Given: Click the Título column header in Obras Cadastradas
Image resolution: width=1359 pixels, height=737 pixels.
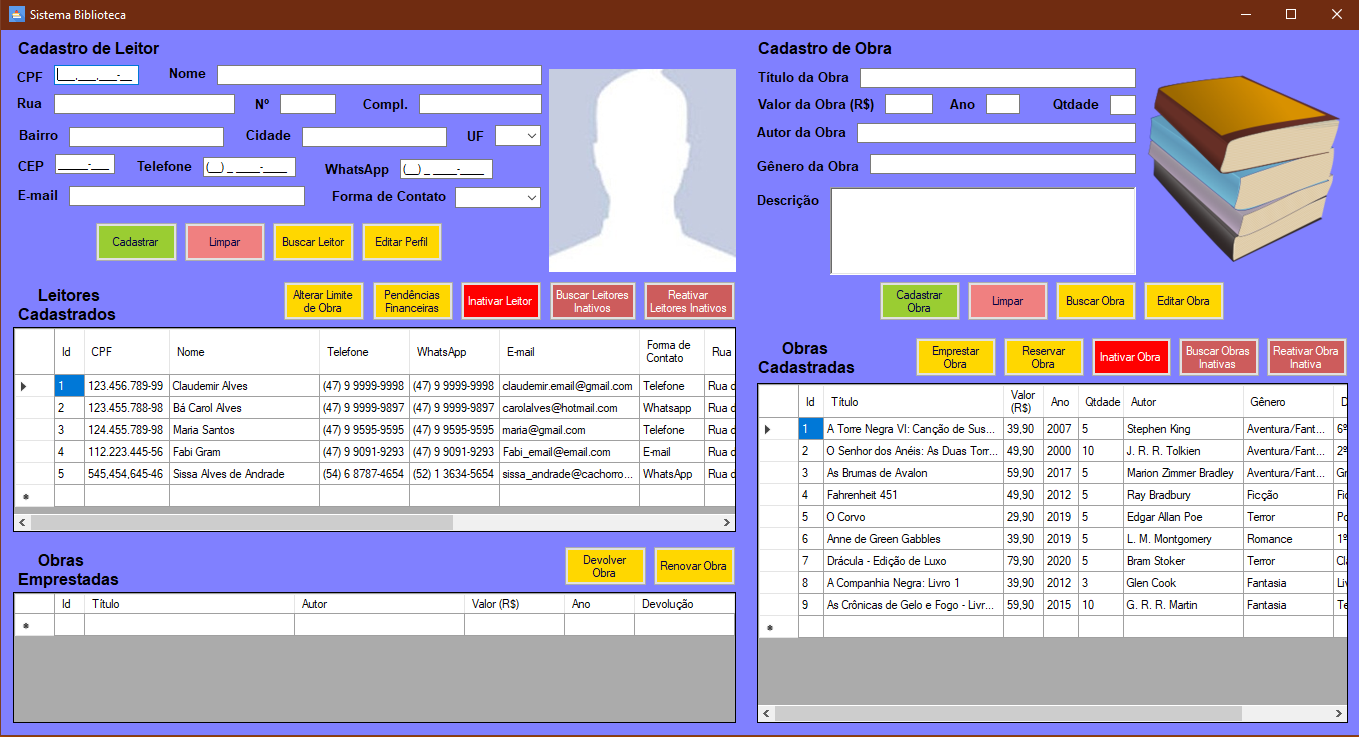Looking at the screenshot, I should point(913,401).
